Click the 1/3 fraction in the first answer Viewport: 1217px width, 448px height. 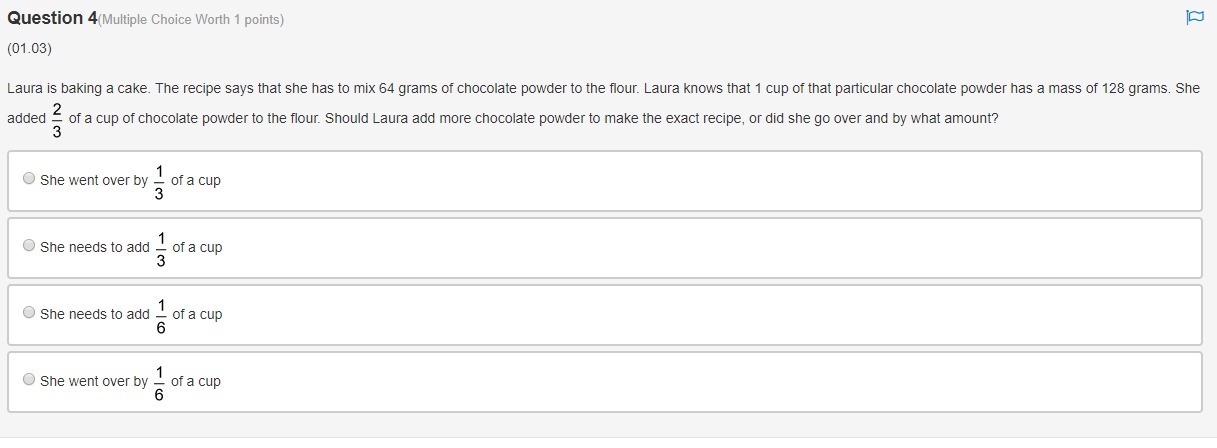(x=159, y=181)
